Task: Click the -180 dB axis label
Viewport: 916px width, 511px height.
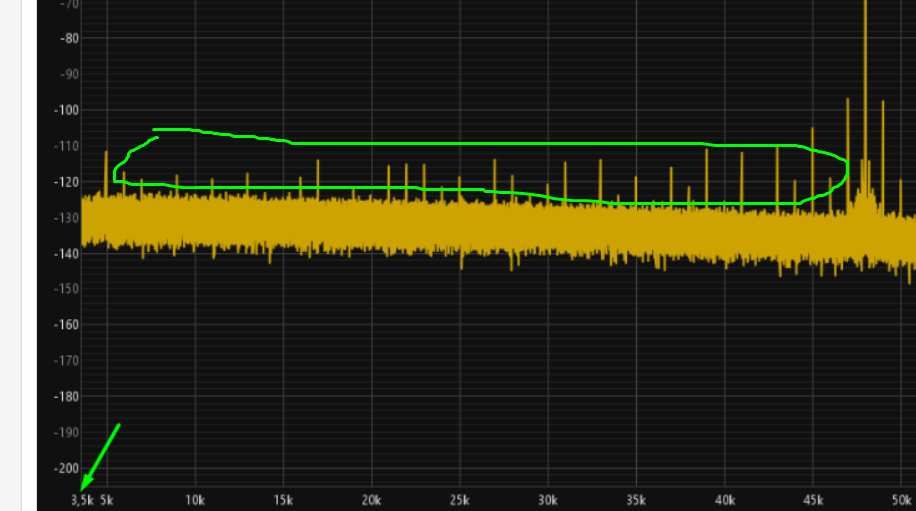Action: 66,397
